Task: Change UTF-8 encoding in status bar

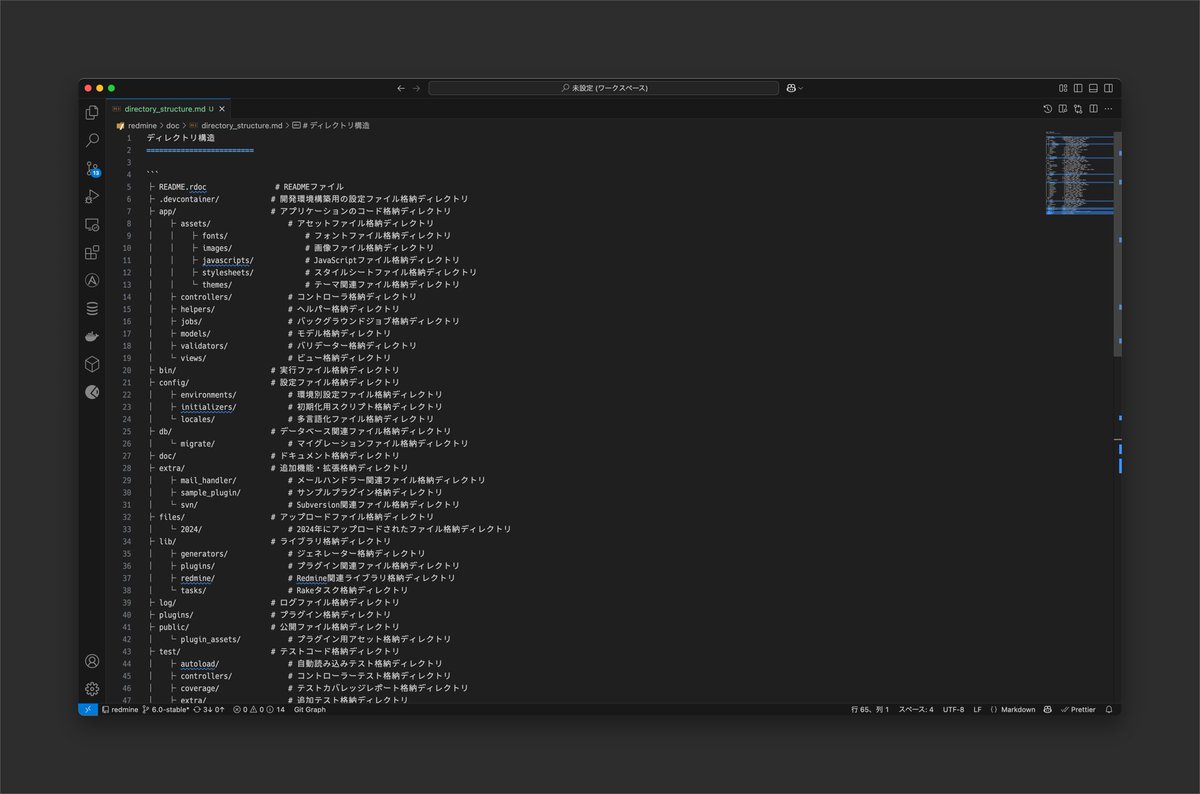Action: coord(953,709)
